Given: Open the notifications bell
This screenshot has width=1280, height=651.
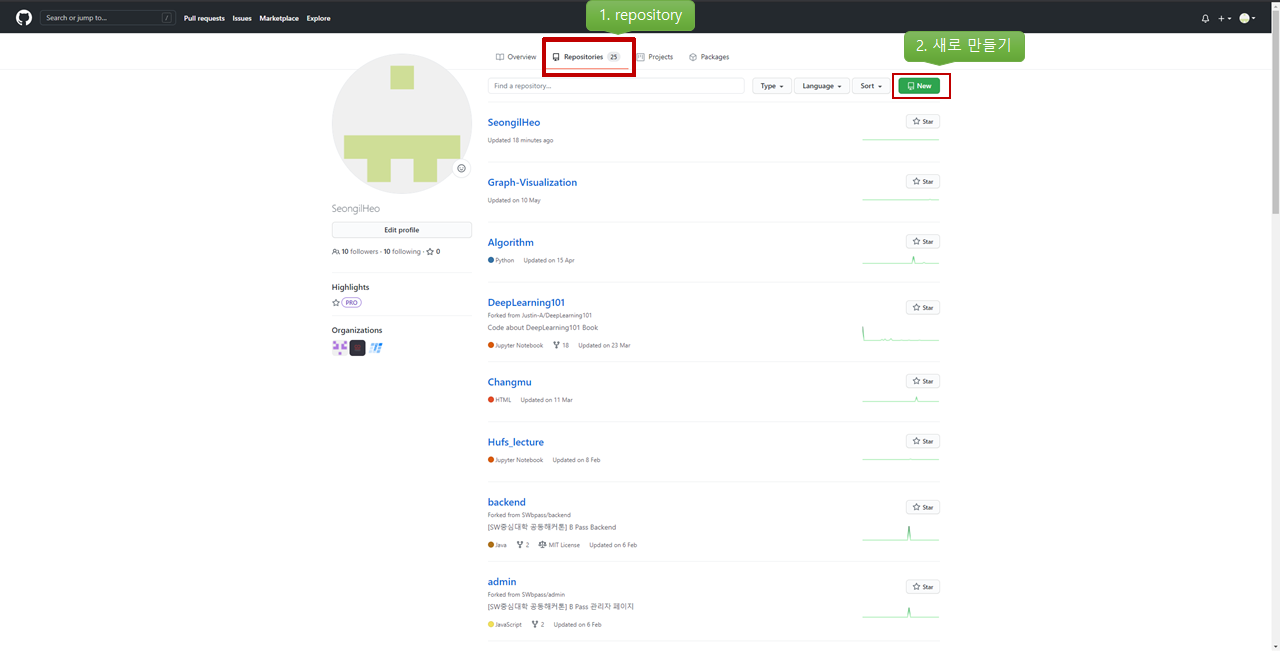Looking at the screenshot, I should [x=1205, y=18].
